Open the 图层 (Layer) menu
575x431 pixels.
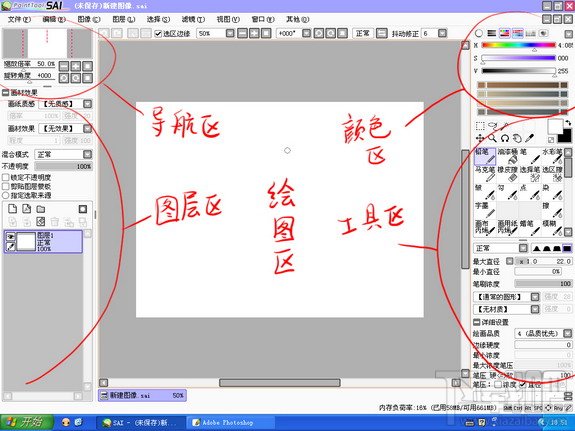pos(124,19)
